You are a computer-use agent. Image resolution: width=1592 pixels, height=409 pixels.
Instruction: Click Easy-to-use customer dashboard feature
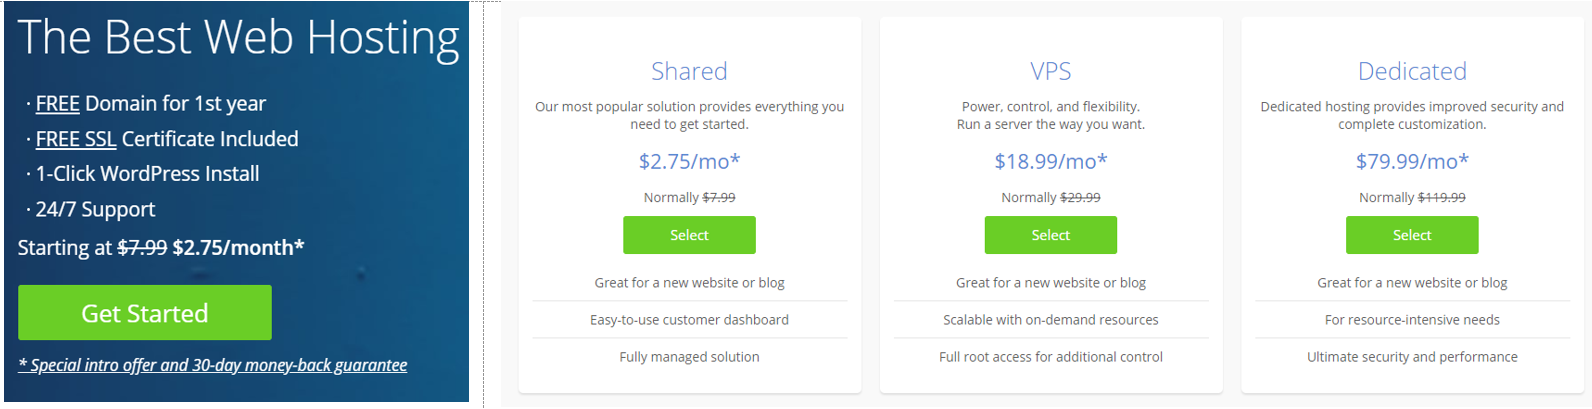coord(689,320)
